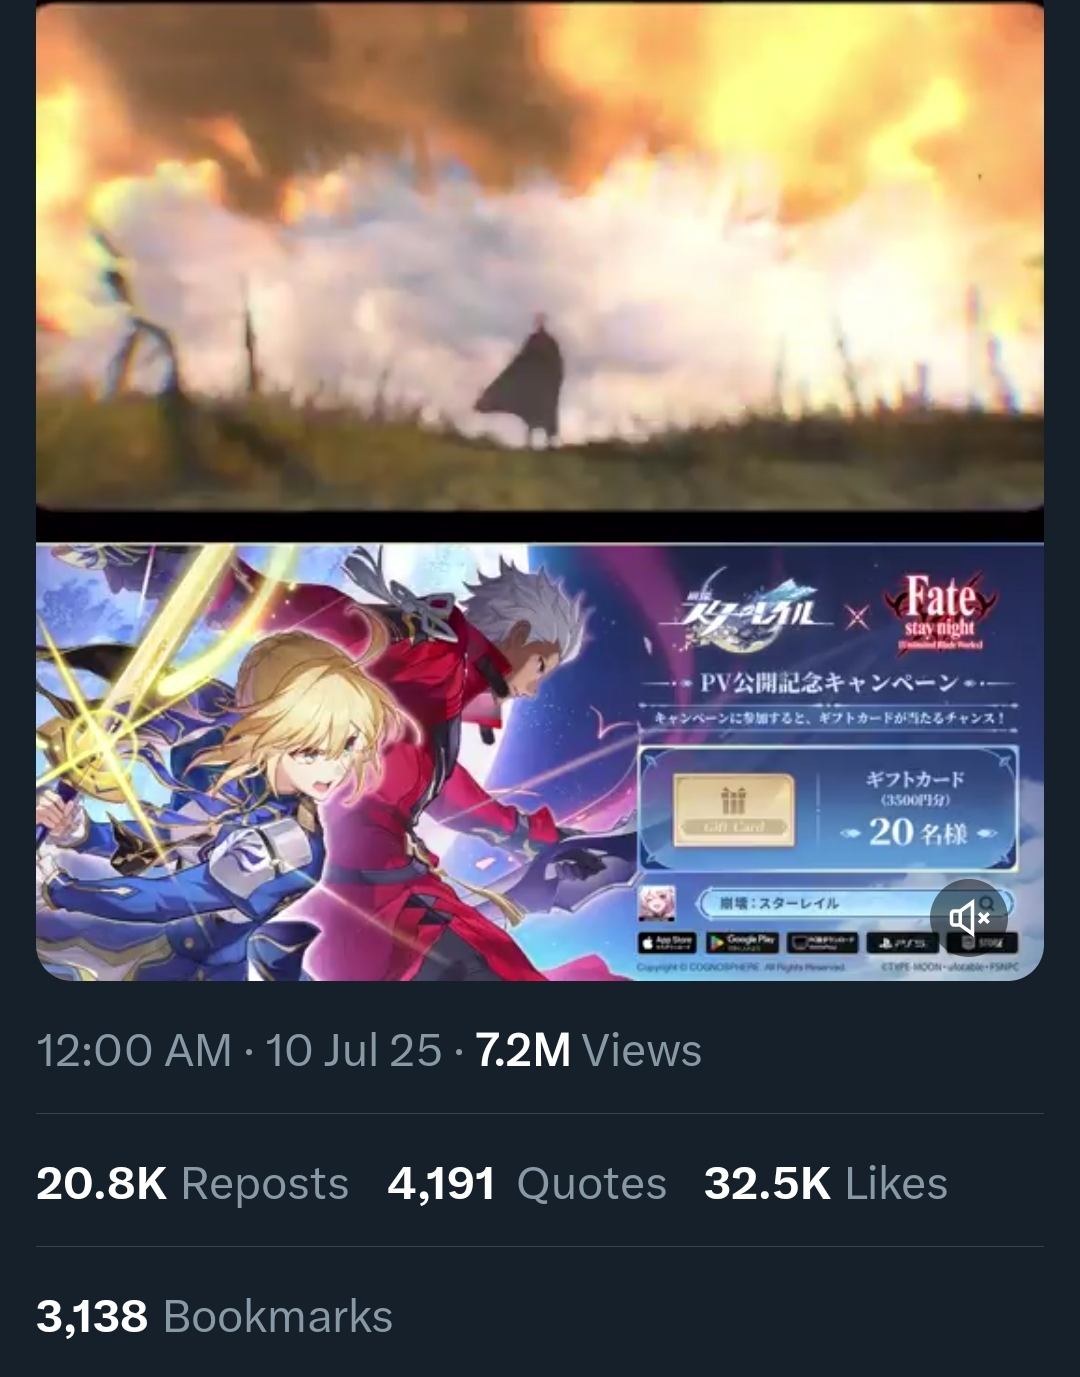1080x1377 pixels.
Task: Tap the App Store badge
Action: (667, 942)
